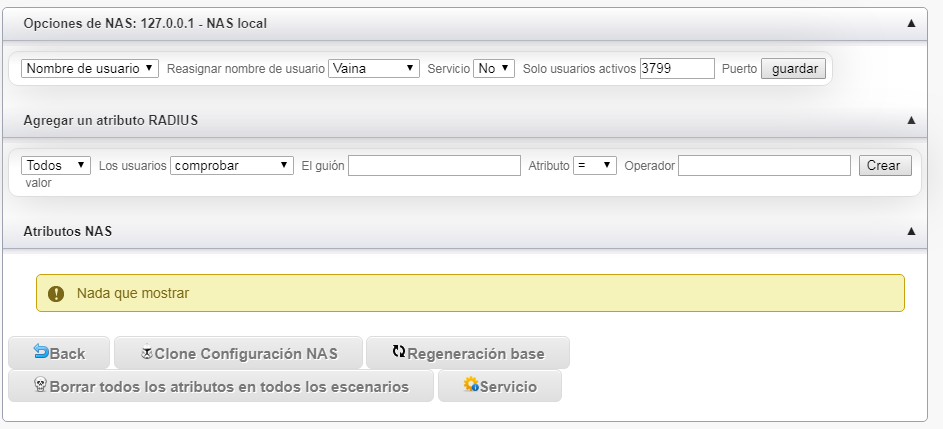Viewport: 943px width, 429px height.
Task: Open the Vaina dropdown
Action: pos(374,69)
